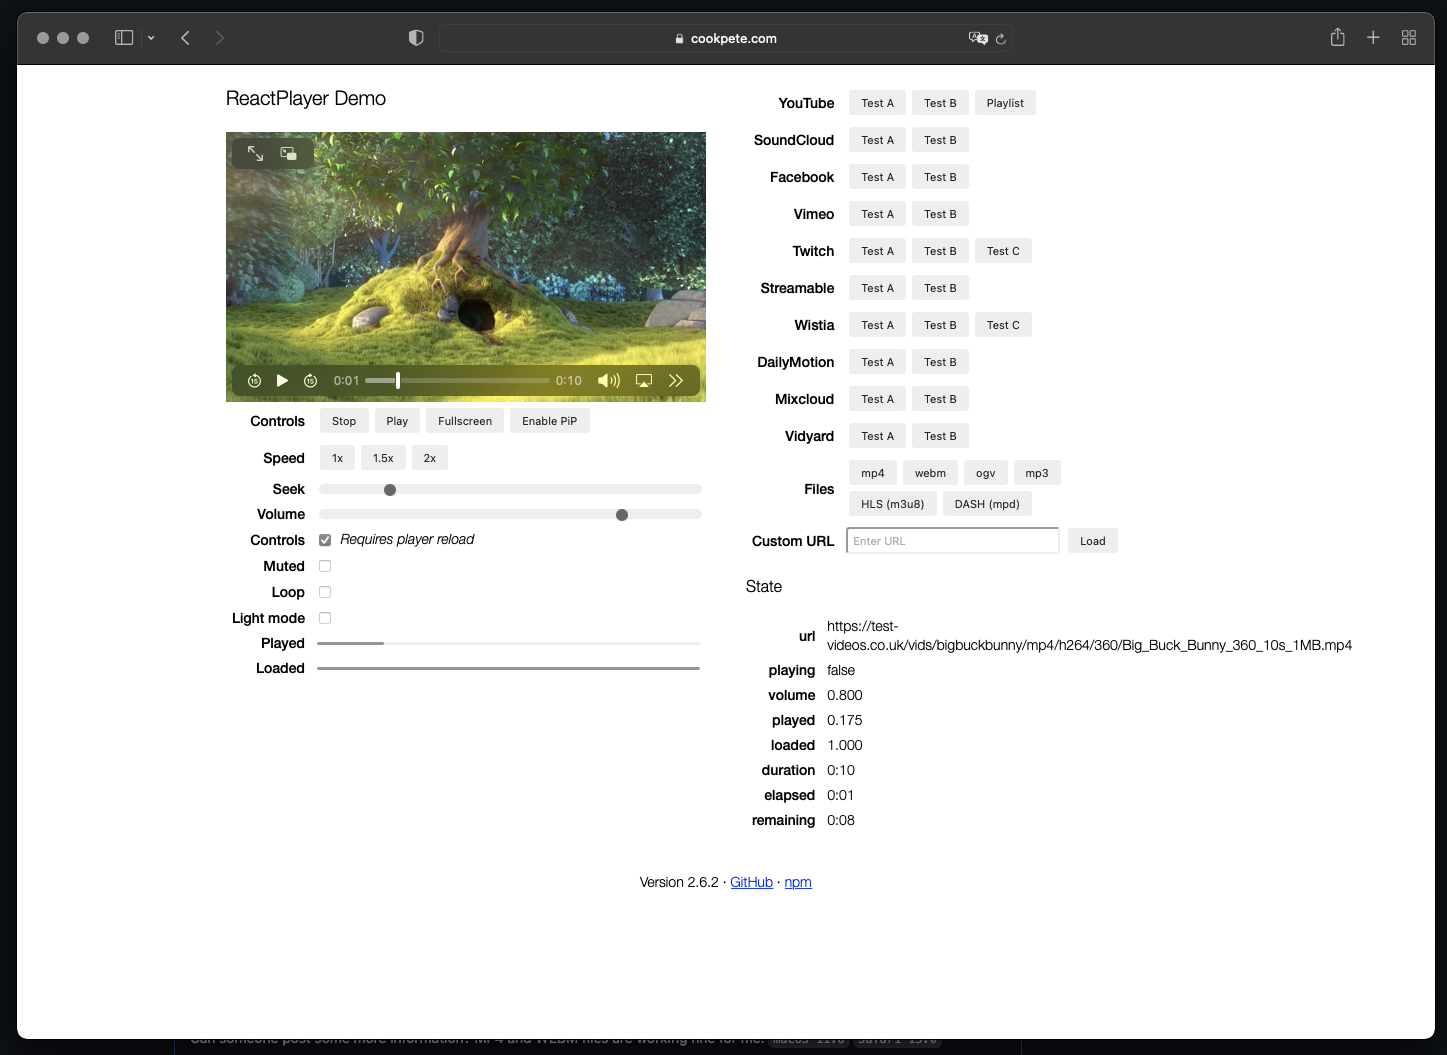
Task: Open the Safari share sheet
Action: 1337,37
